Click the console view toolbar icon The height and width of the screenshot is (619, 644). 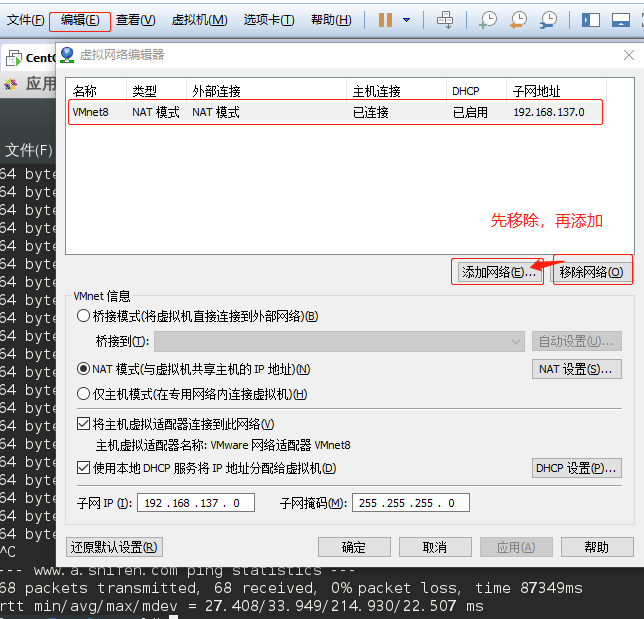(x=621, y=20)
